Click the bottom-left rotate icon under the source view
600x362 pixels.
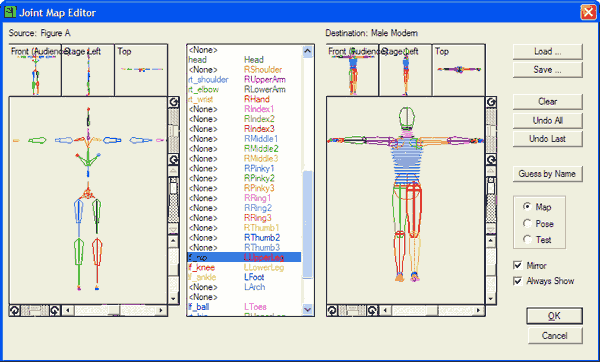click(15, 310)
